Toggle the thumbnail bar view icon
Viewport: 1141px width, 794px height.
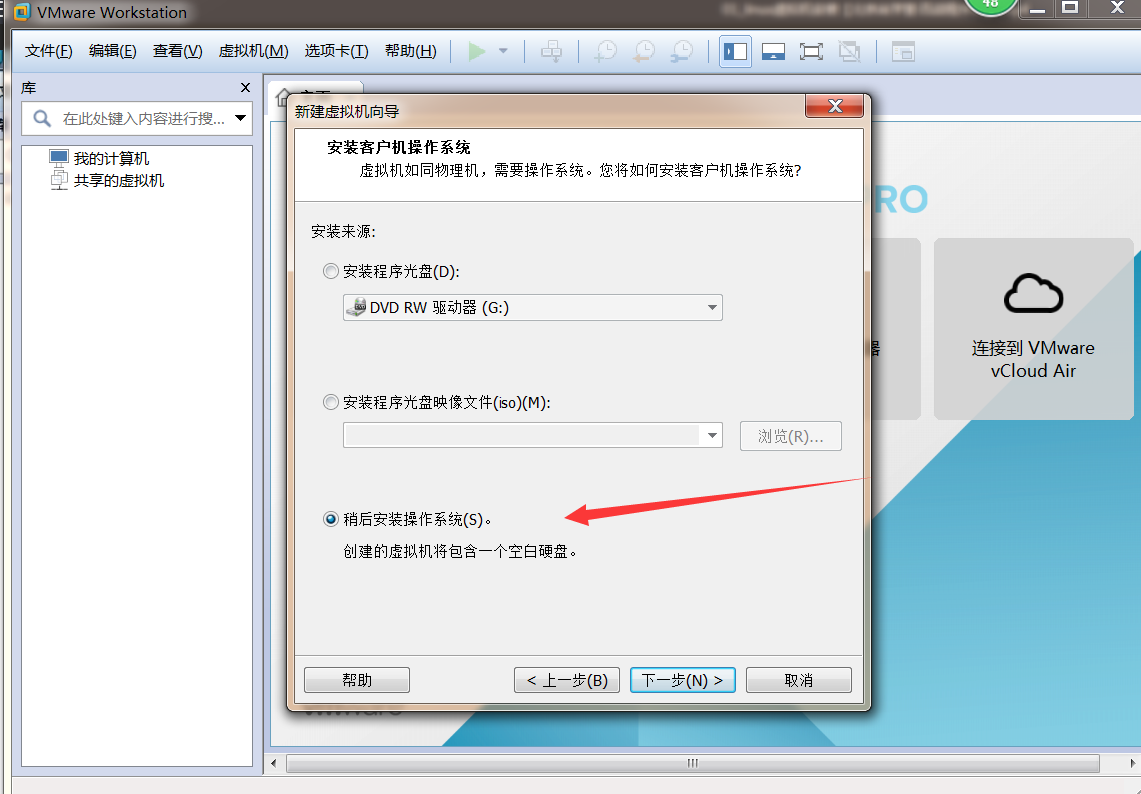click(773, 52)
